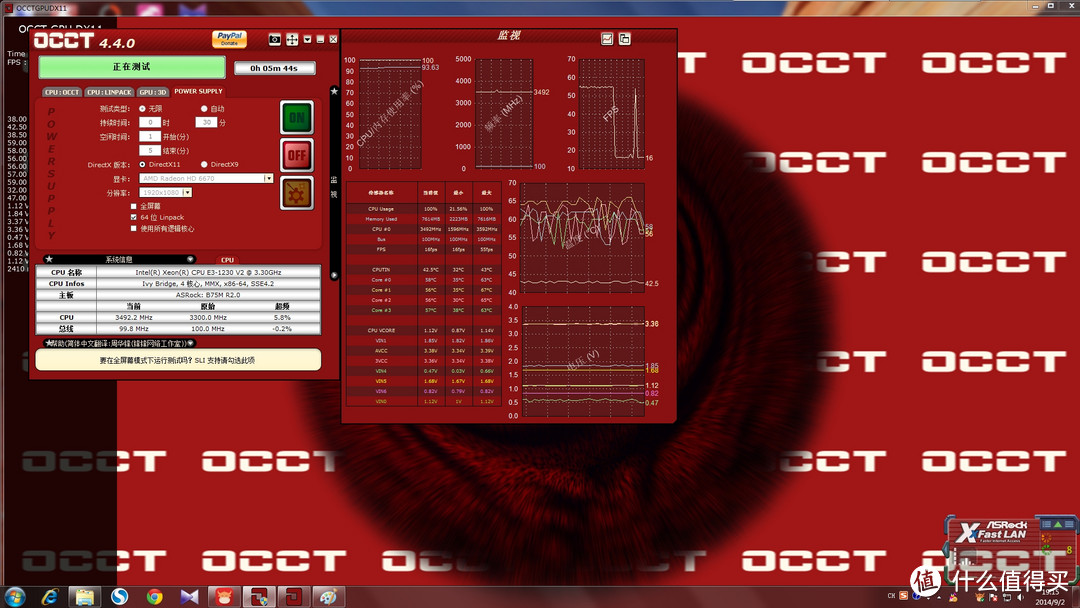The width and height of the screenshot is (1080, 608).
Task: Click the voltage graph
Action: 583,361
